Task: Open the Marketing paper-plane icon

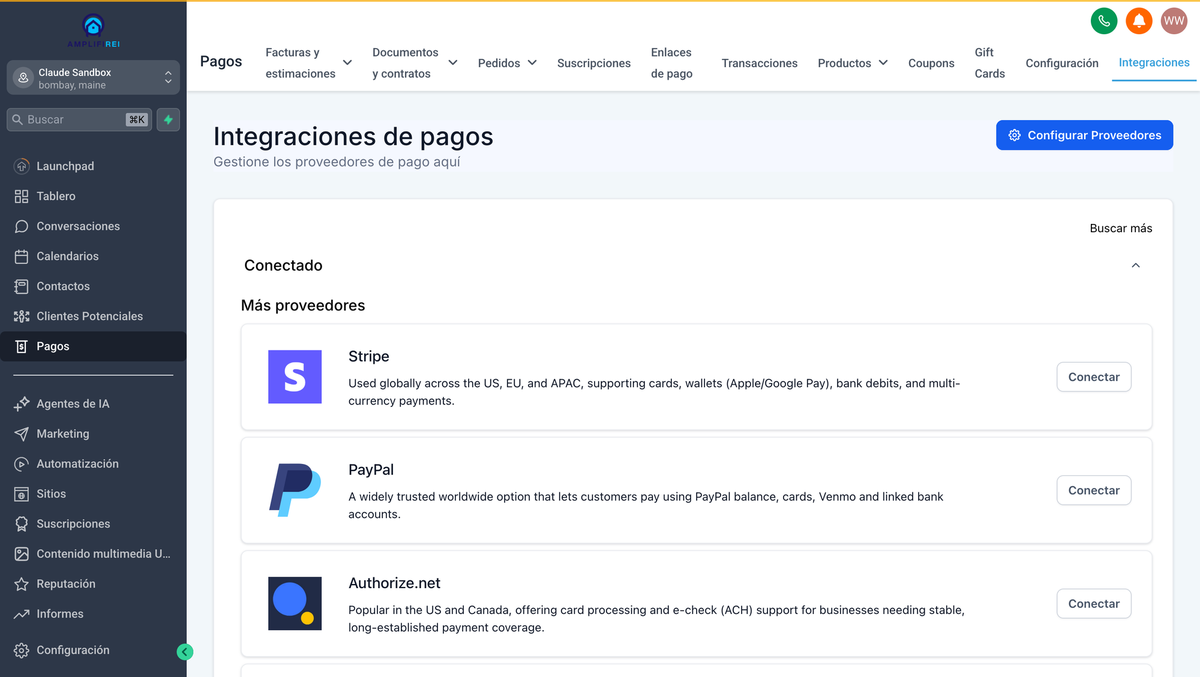Action: (22, 434)
